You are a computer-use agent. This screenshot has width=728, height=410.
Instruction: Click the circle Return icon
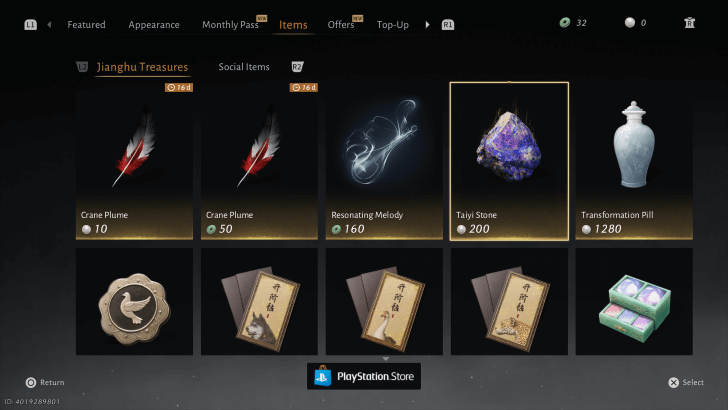tap(31, 383)
